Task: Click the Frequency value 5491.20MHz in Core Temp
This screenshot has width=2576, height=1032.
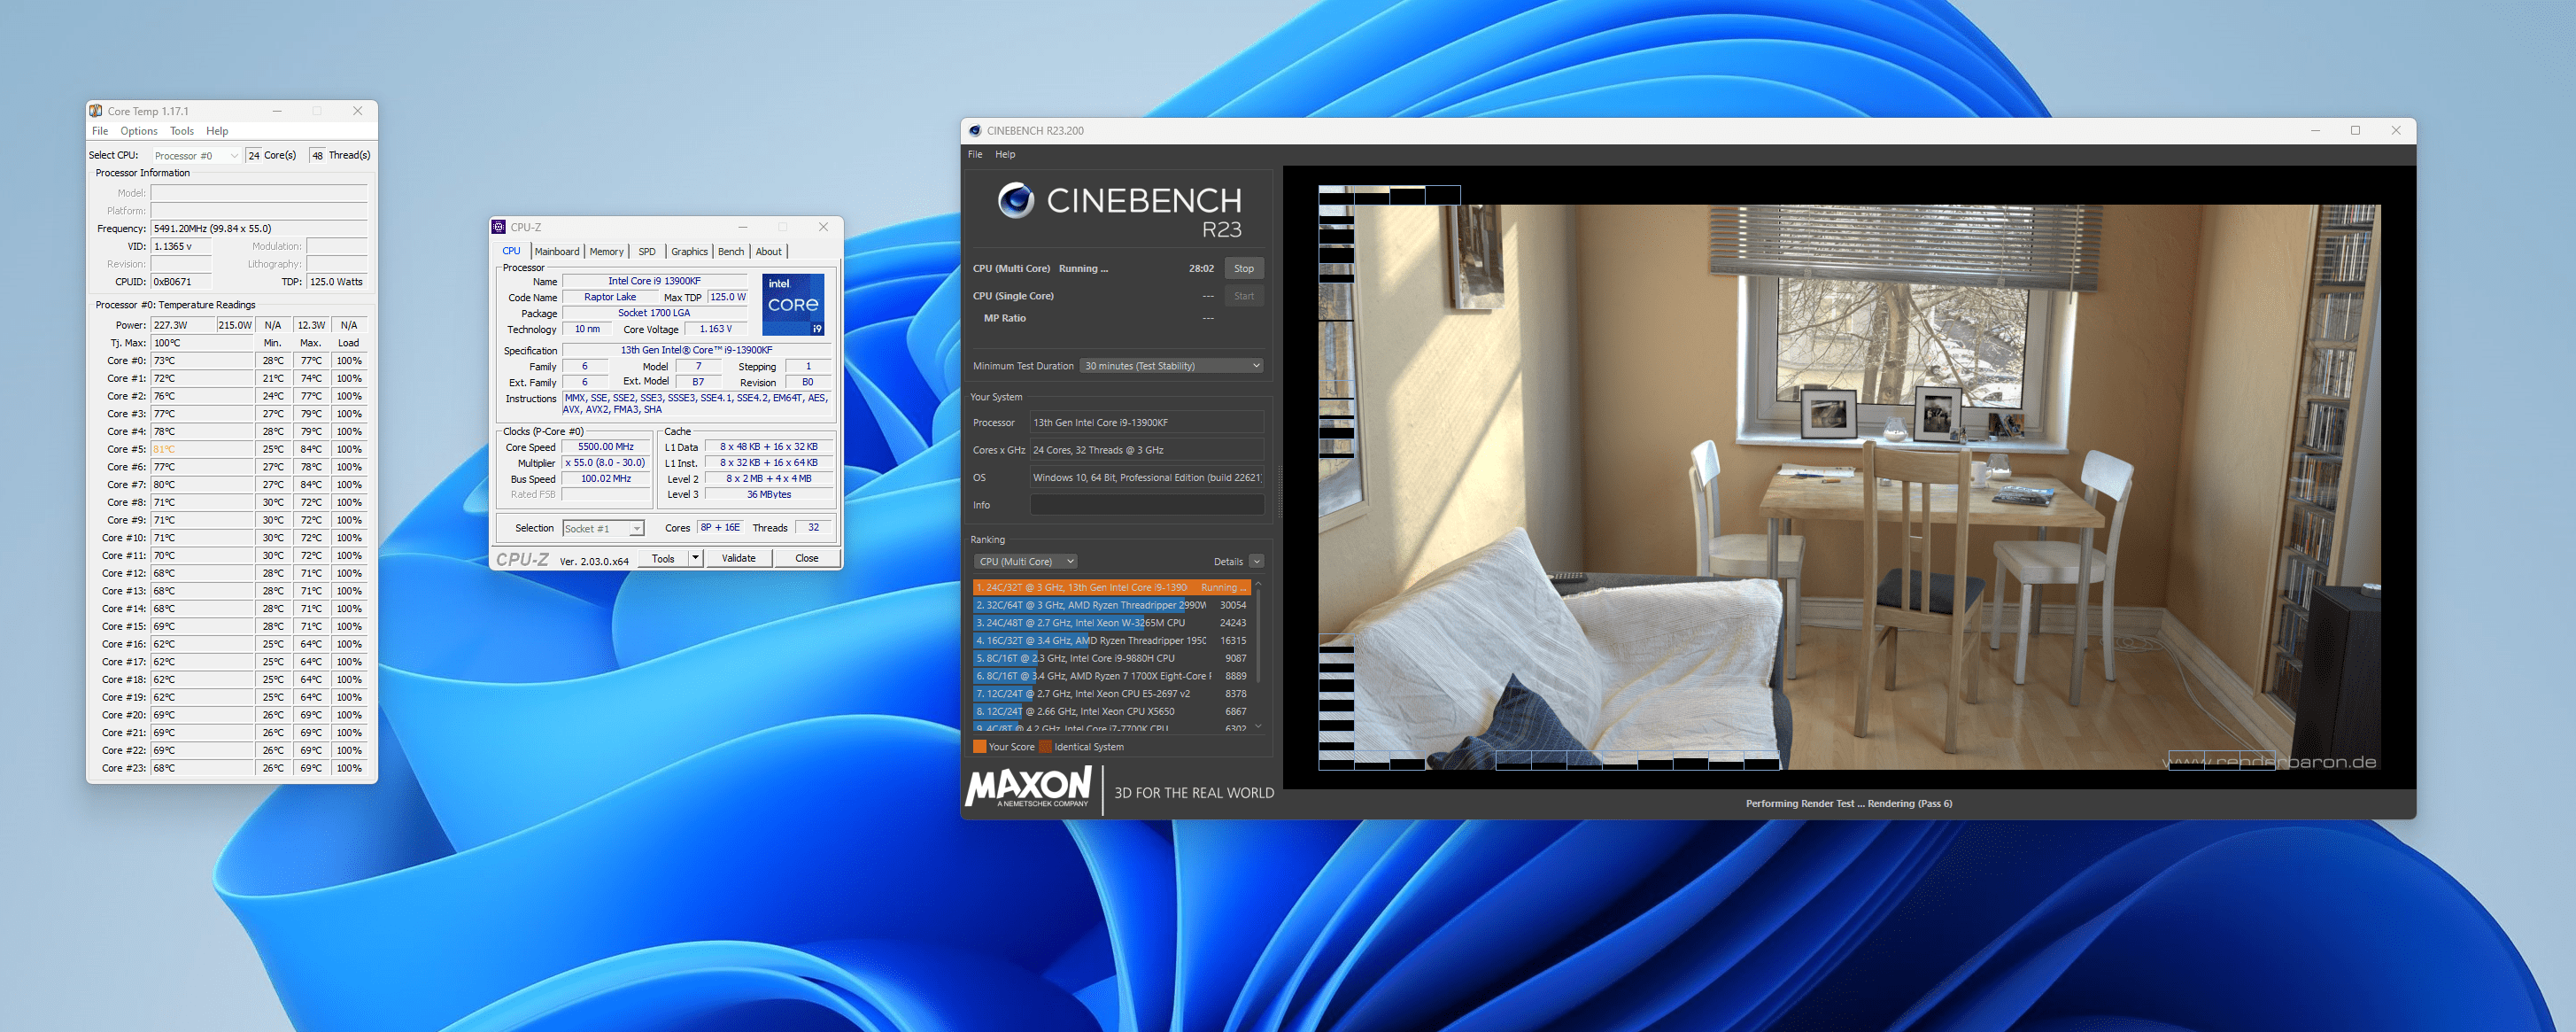Action: click(x=259, y=229)
